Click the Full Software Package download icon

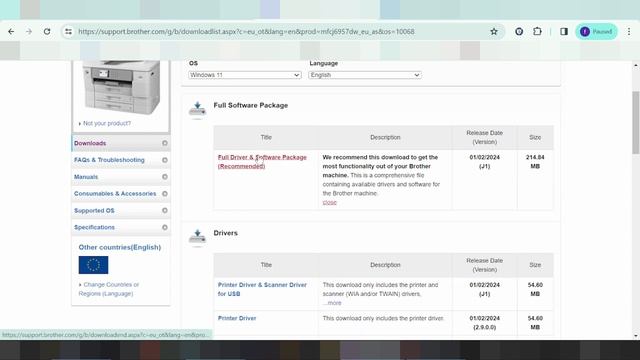197,109
